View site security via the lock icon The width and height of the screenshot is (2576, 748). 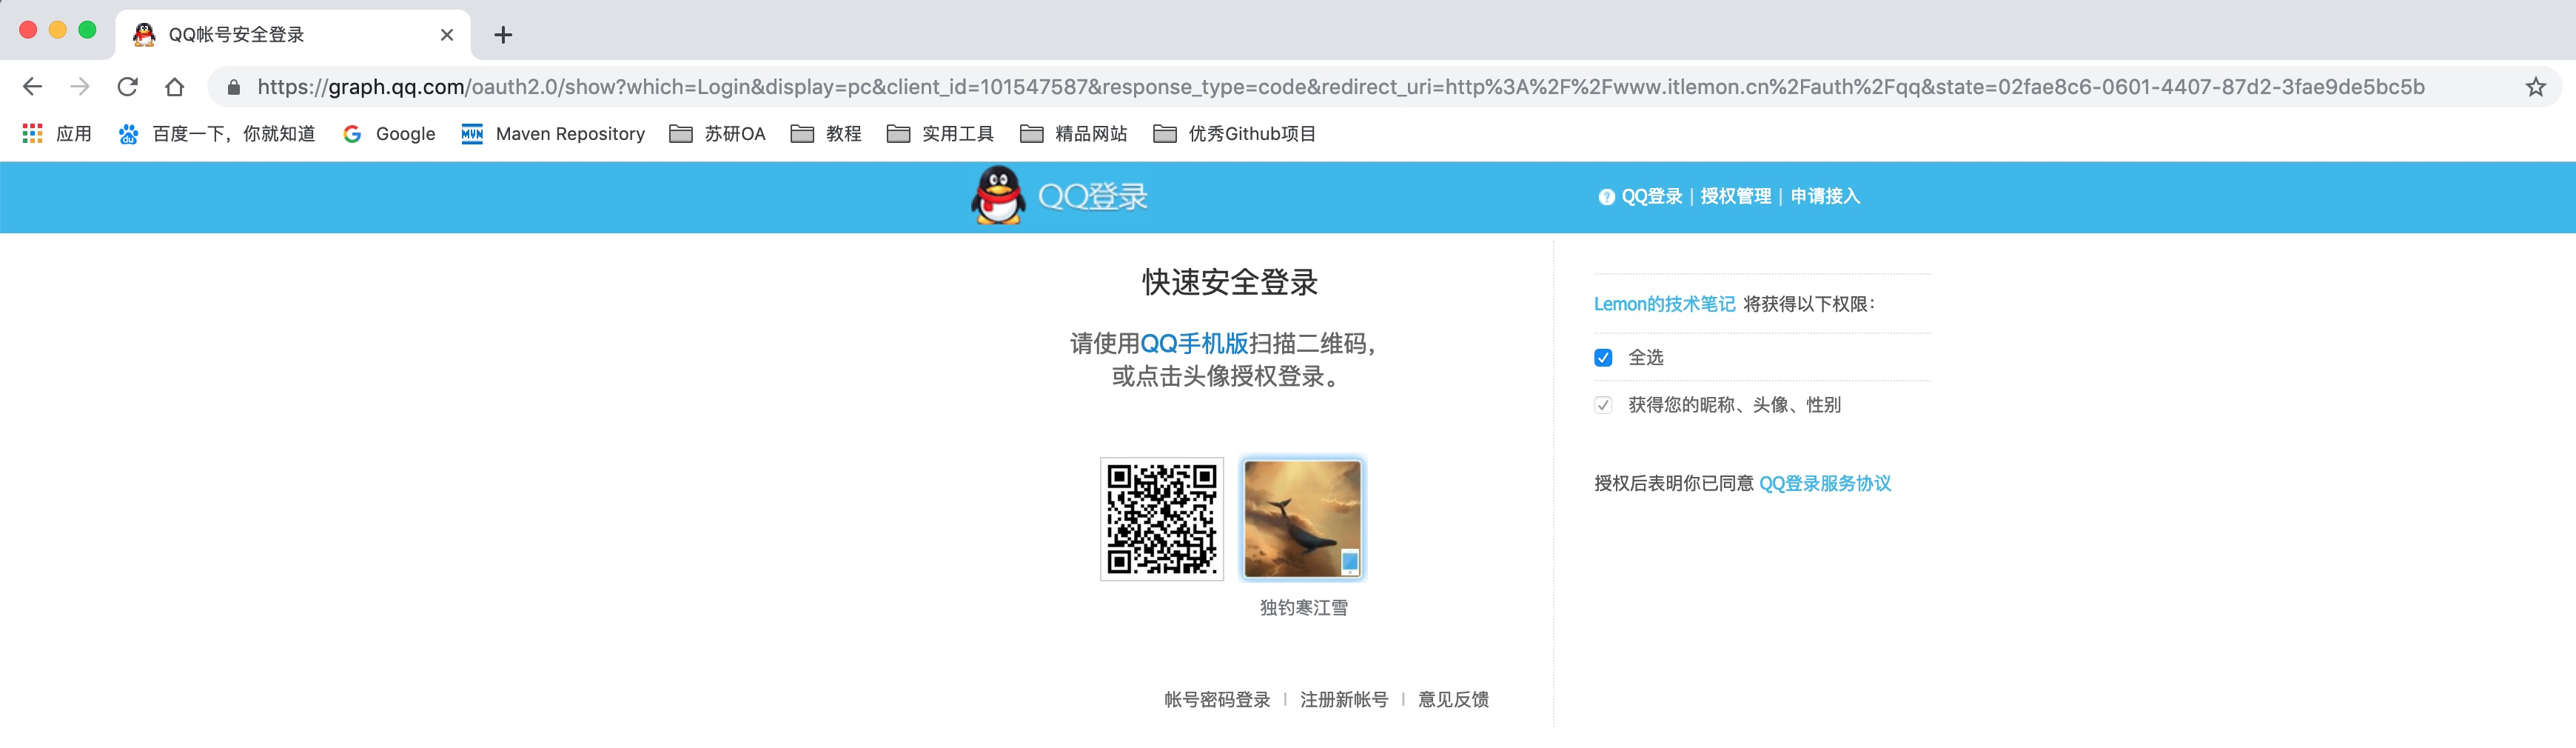[x=233, y=87]
